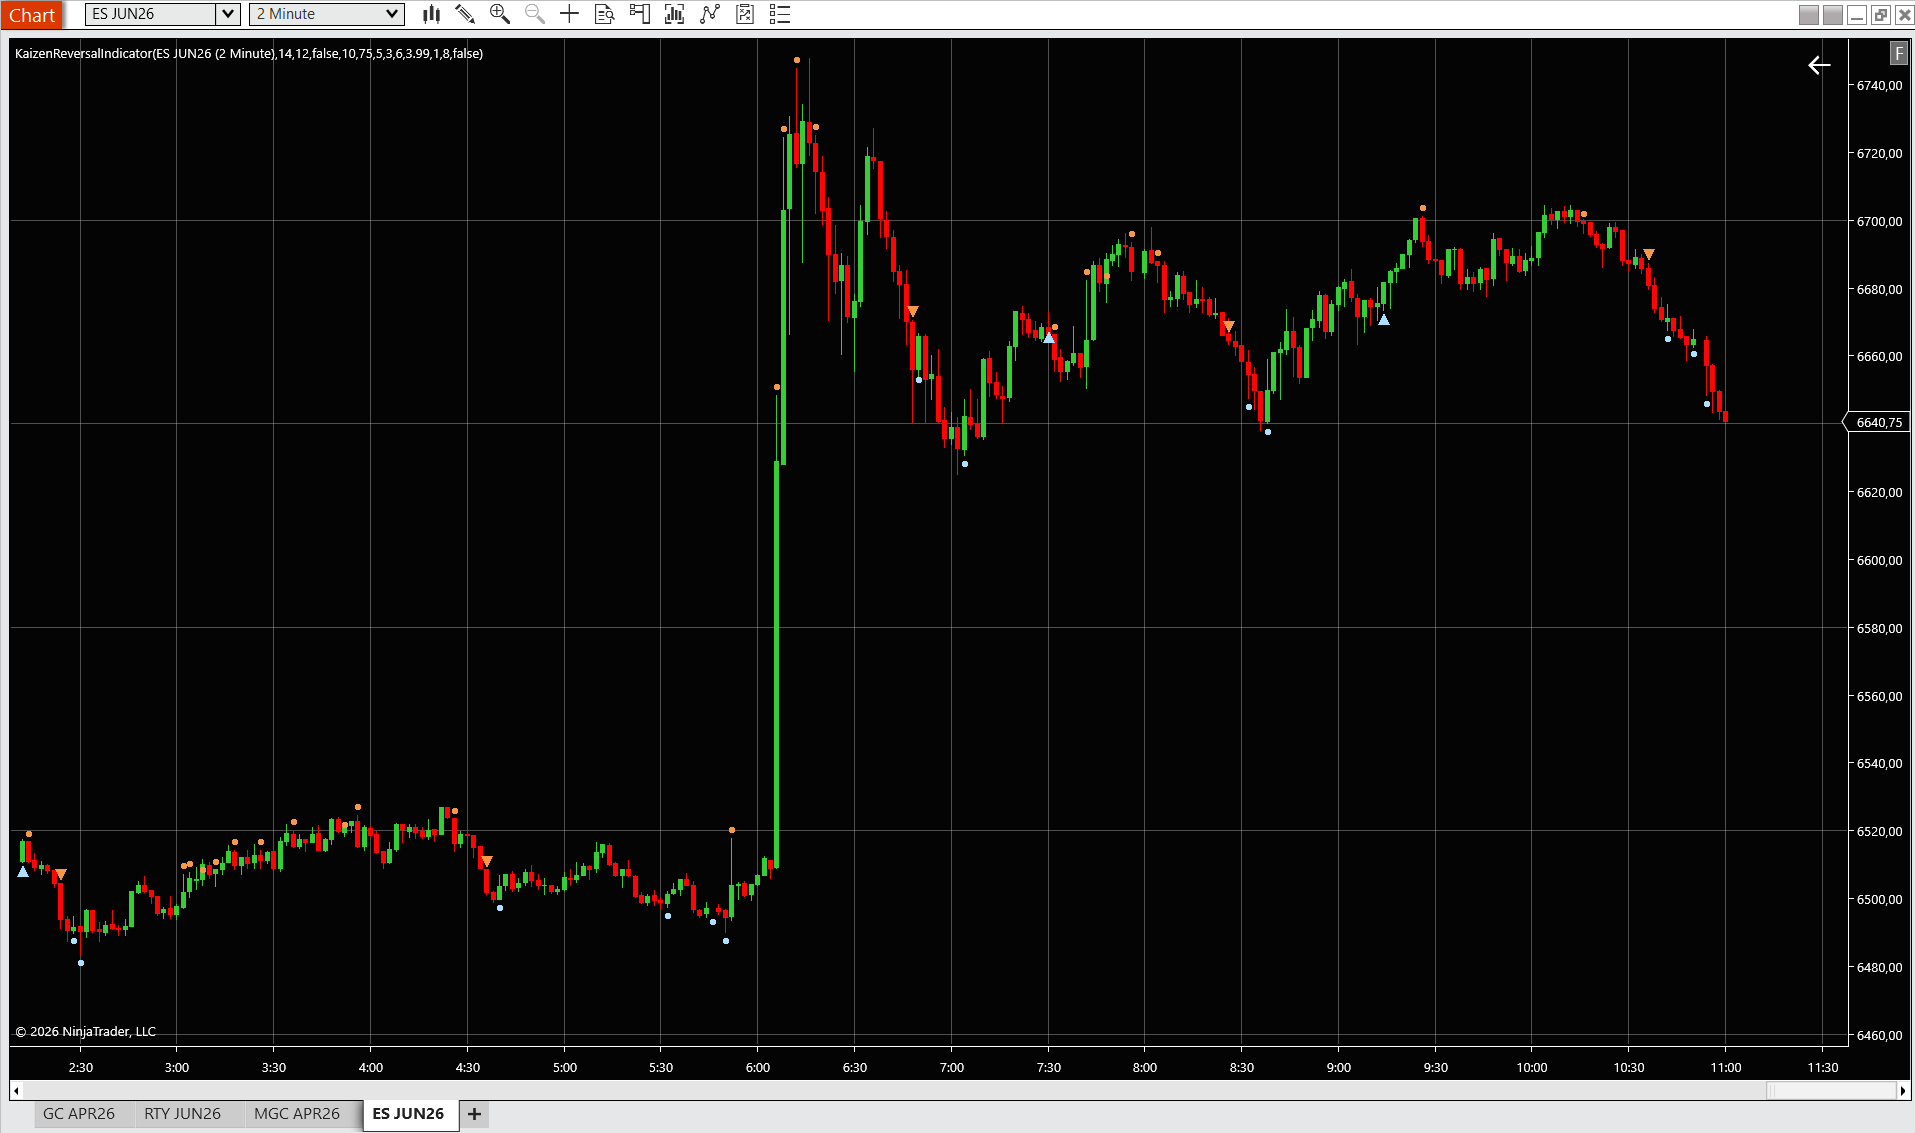Switch to the GC APR26 tab
Image resolution: width=1915 pixels, height=1133 pixels.
click(79, 1113)
